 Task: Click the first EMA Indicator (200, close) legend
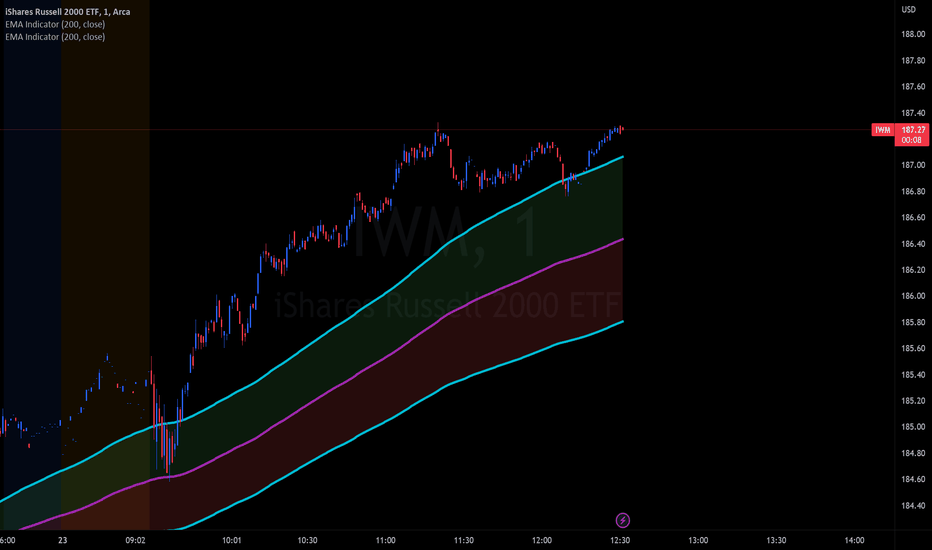pos(55,24)
